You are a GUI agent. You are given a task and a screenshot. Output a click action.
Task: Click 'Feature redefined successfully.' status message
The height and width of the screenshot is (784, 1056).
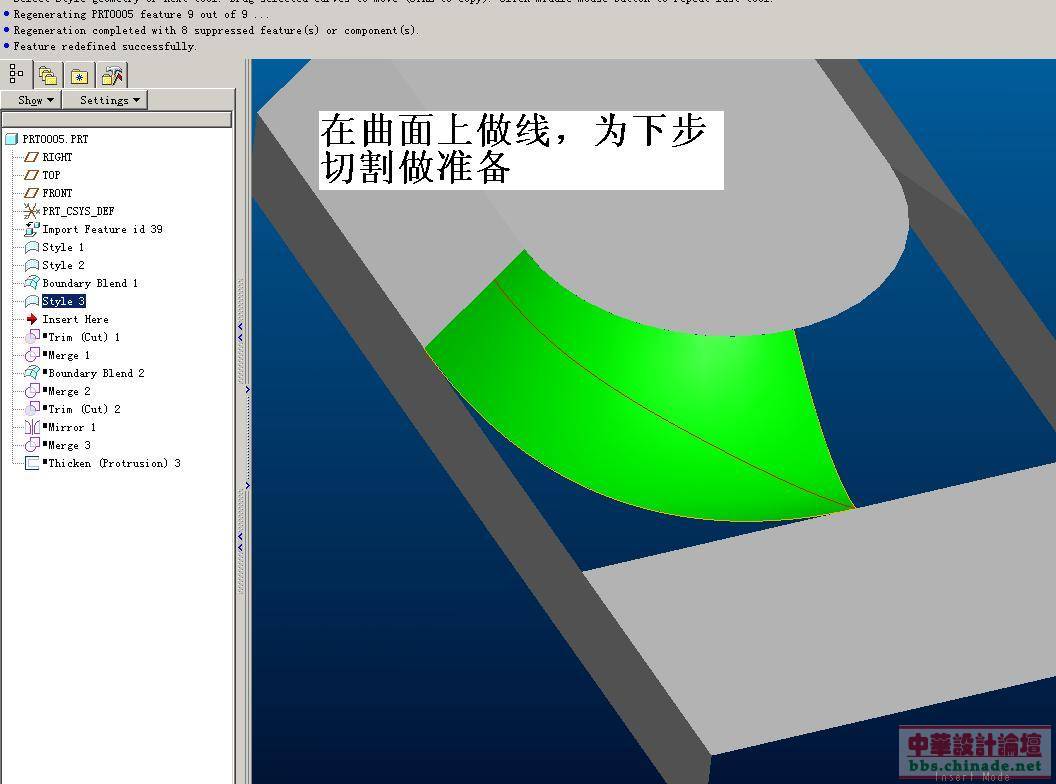point(105,46)
